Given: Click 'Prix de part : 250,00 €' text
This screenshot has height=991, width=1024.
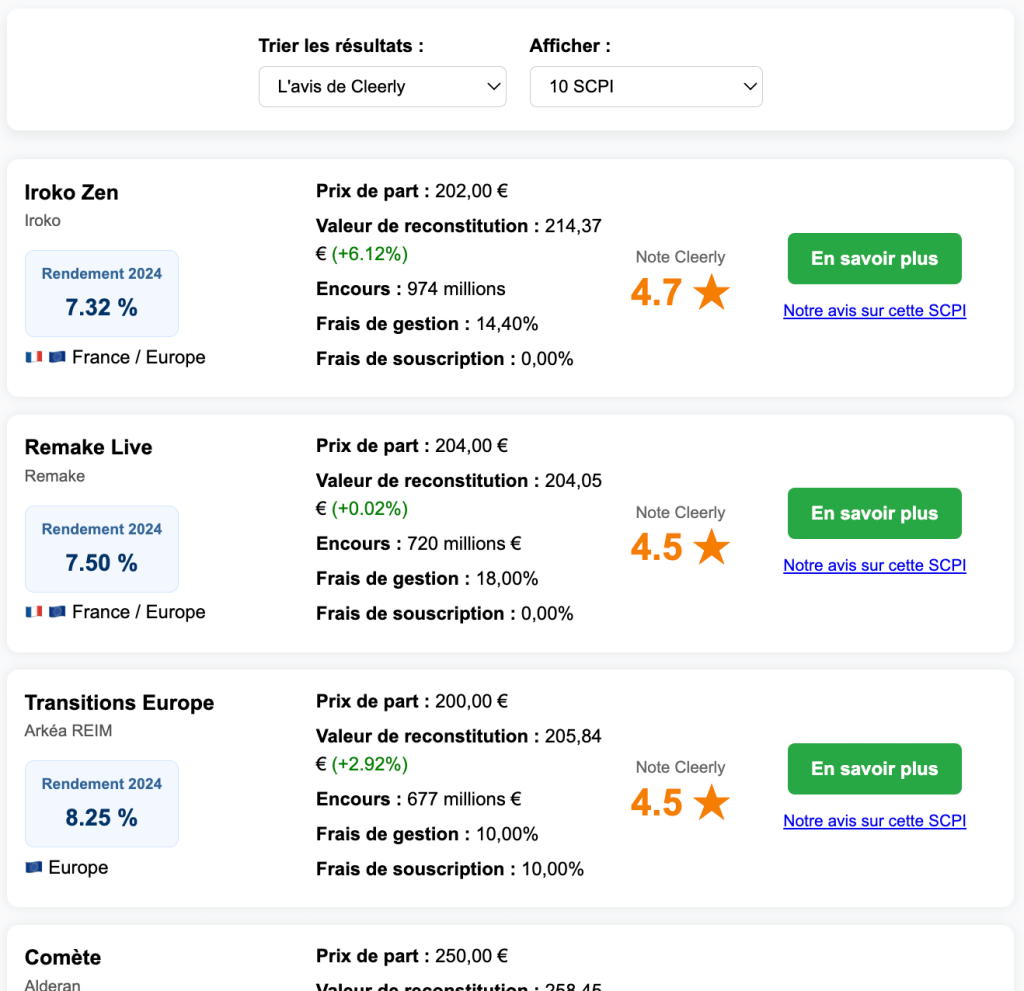Looking at the screenshot, I should point(412,956).
